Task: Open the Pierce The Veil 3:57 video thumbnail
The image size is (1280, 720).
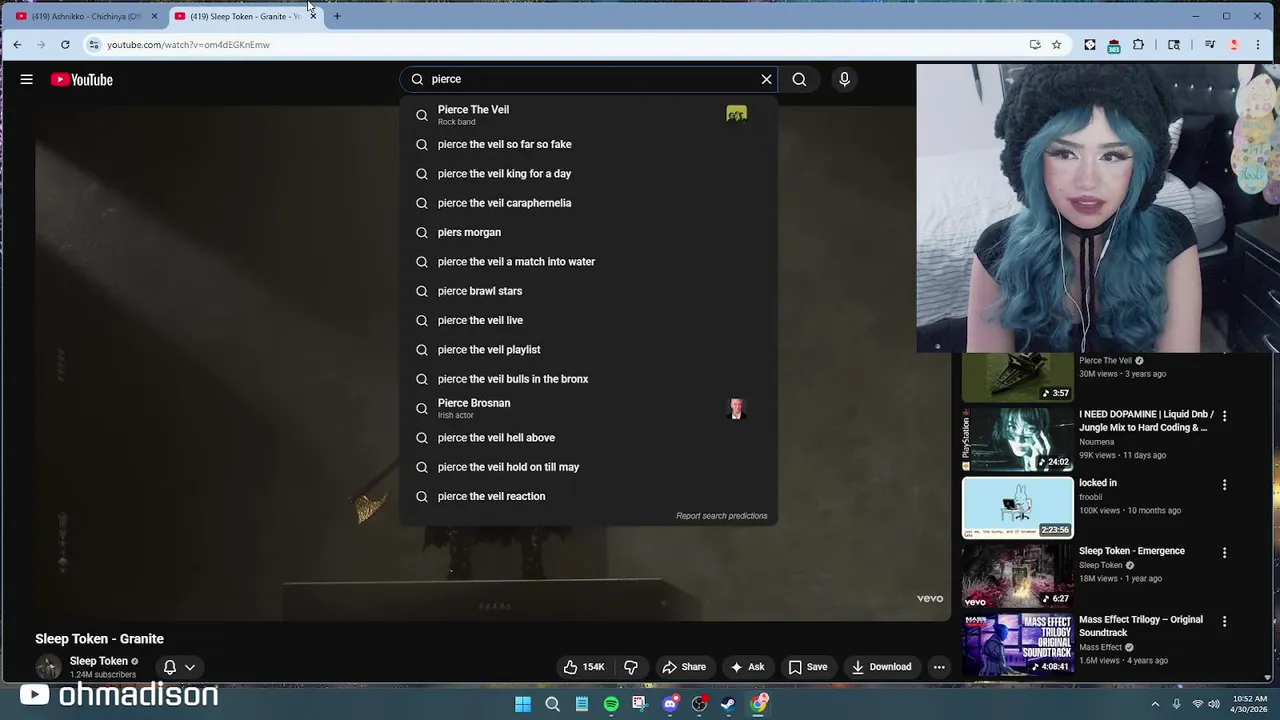Action: (x=1018, y=376)
